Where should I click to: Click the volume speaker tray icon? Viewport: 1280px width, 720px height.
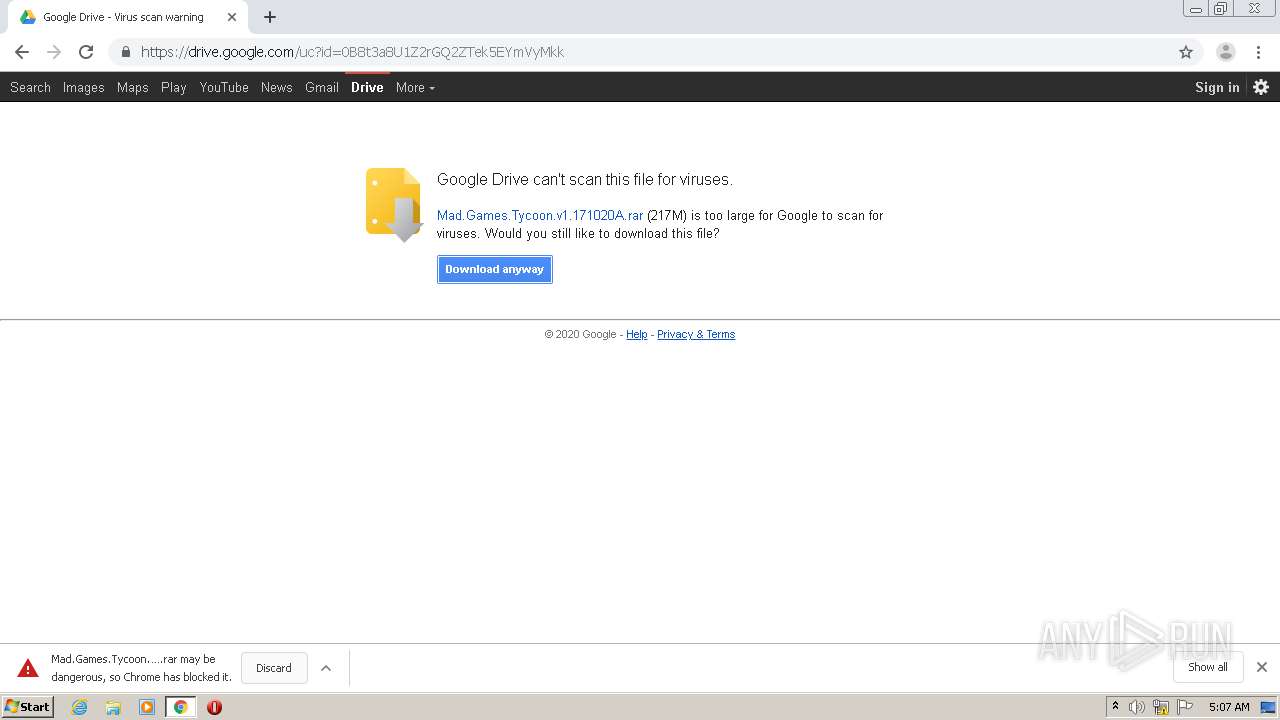[x=1137, y=707]
